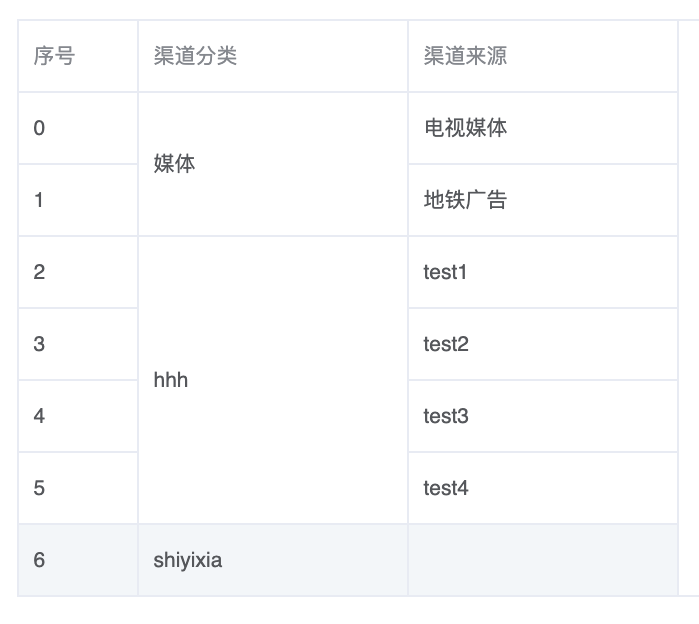The width and height of the screenshot is (699, 624).
Task: Click row number 0 cell
Action: [x=78, y=128]
